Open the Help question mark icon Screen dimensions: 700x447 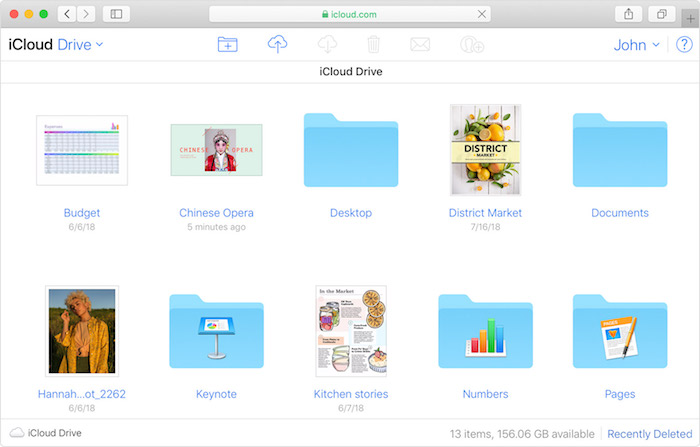pos(684,44)
